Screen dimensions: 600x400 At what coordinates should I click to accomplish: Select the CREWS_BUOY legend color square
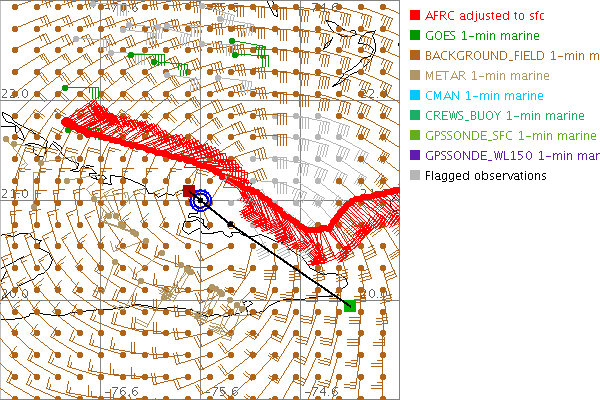pyautogui.click(x=415, y=116)
